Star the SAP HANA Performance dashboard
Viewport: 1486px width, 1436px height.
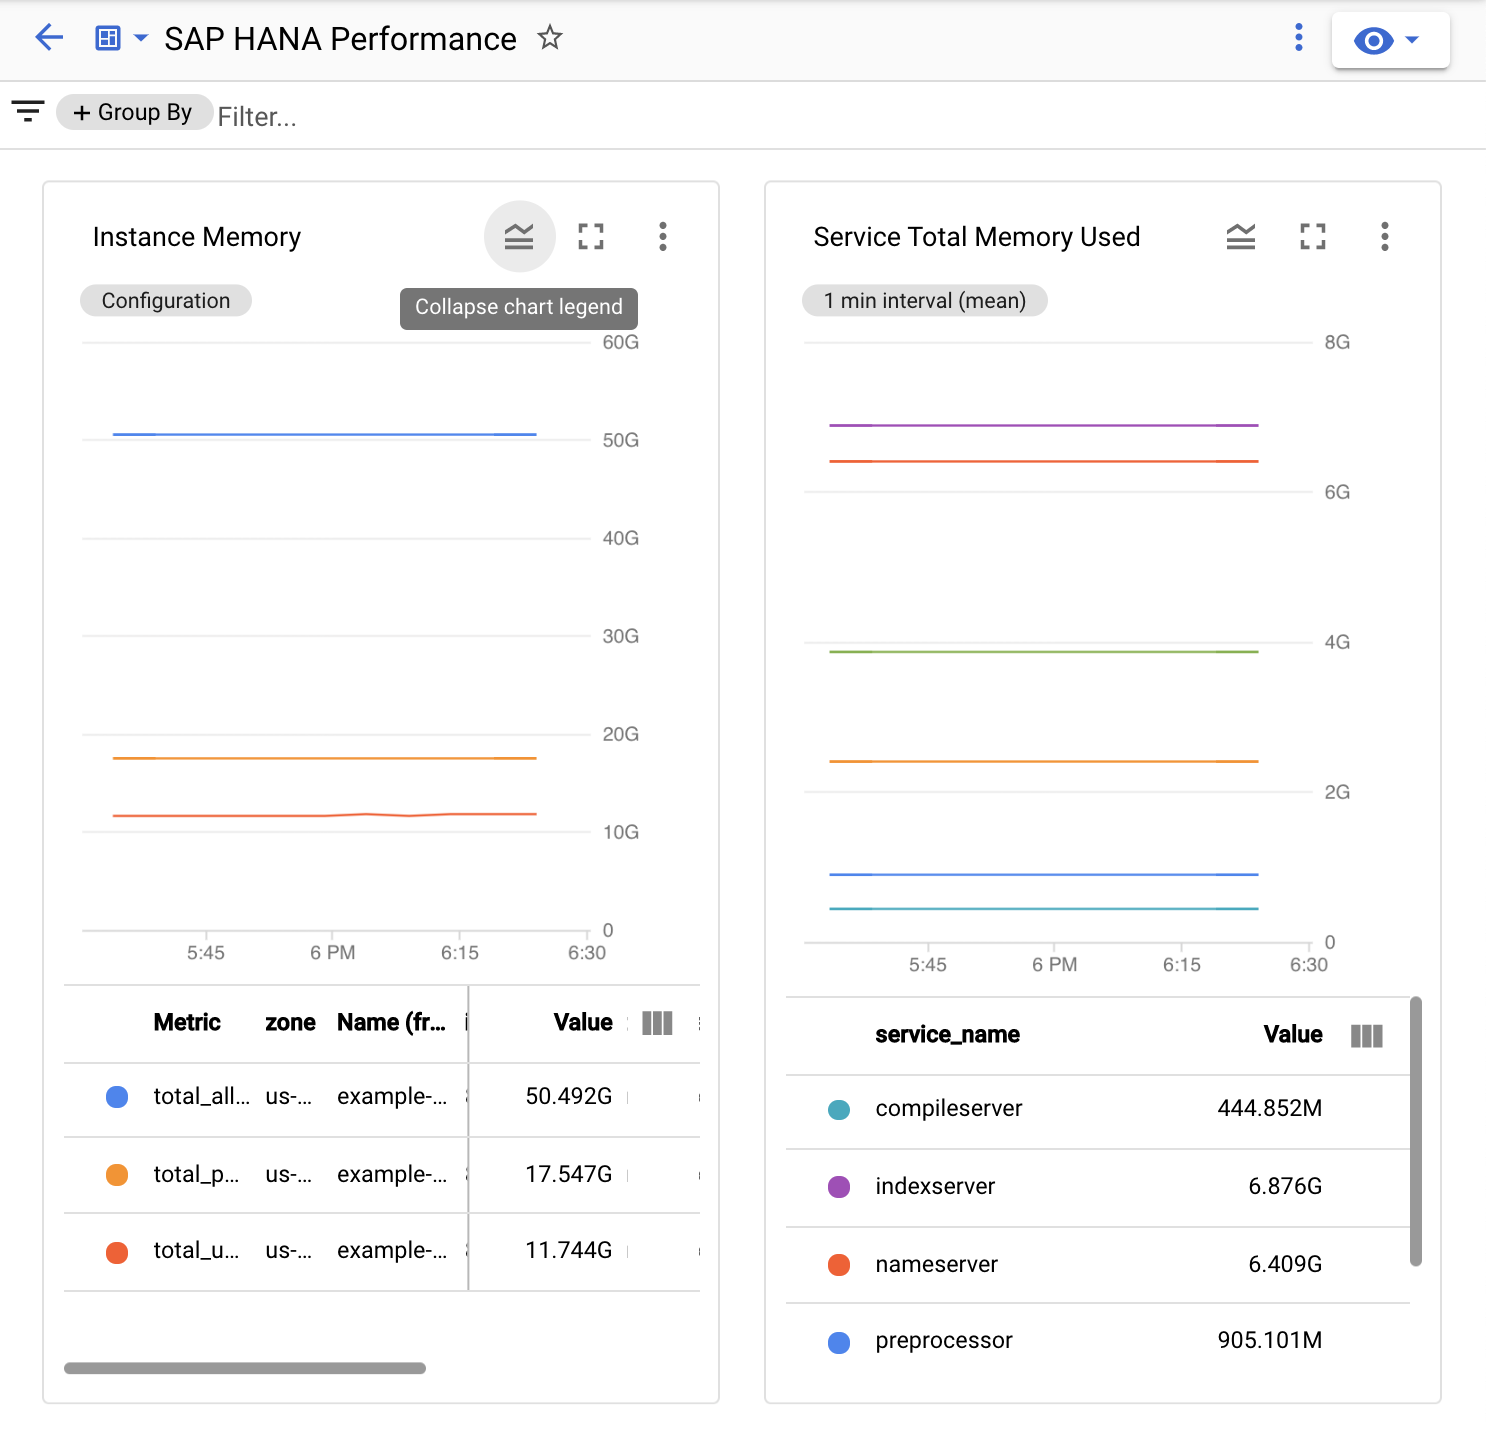550,38
